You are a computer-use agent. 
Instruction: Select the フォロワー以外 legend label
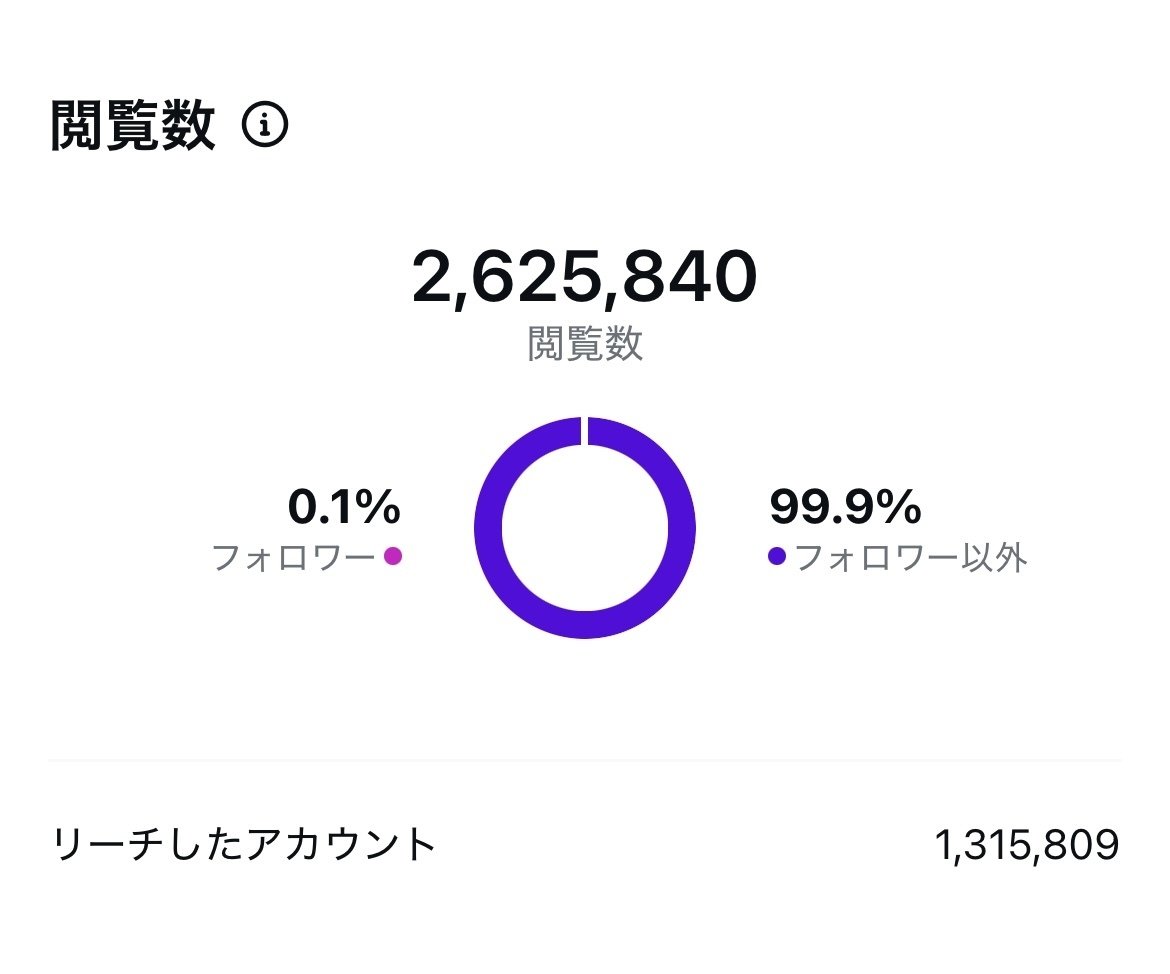[911, 557]
